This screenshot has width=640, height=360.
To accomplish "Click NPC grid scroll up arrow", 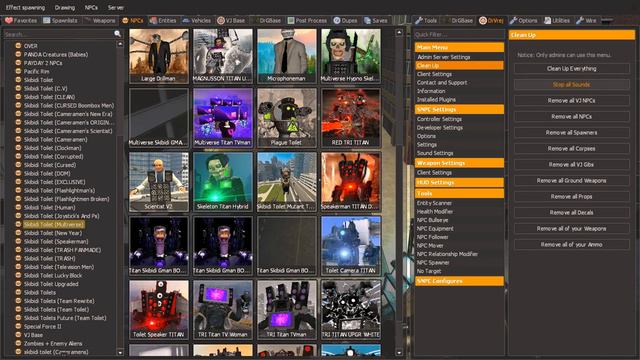I will click(399, 32).
